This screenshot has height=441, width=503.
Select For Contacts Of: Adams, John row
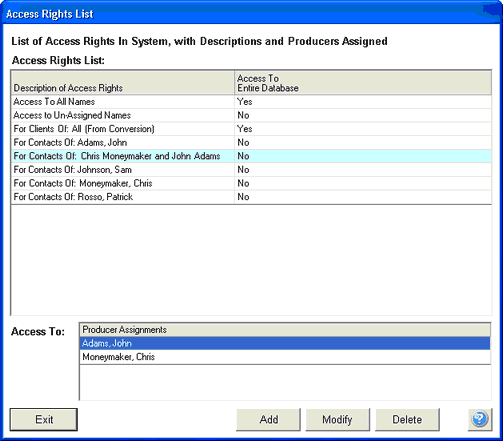tap(251, 143)
